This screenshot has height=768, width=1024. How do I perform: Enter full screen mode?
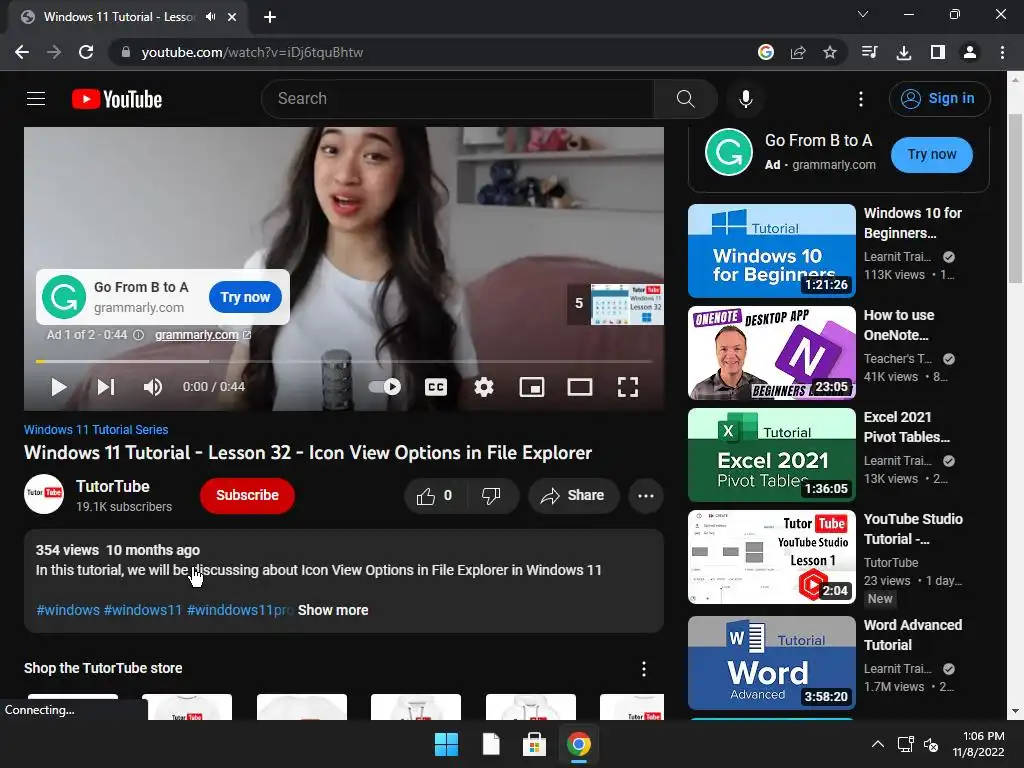click(x=628, y=387)
